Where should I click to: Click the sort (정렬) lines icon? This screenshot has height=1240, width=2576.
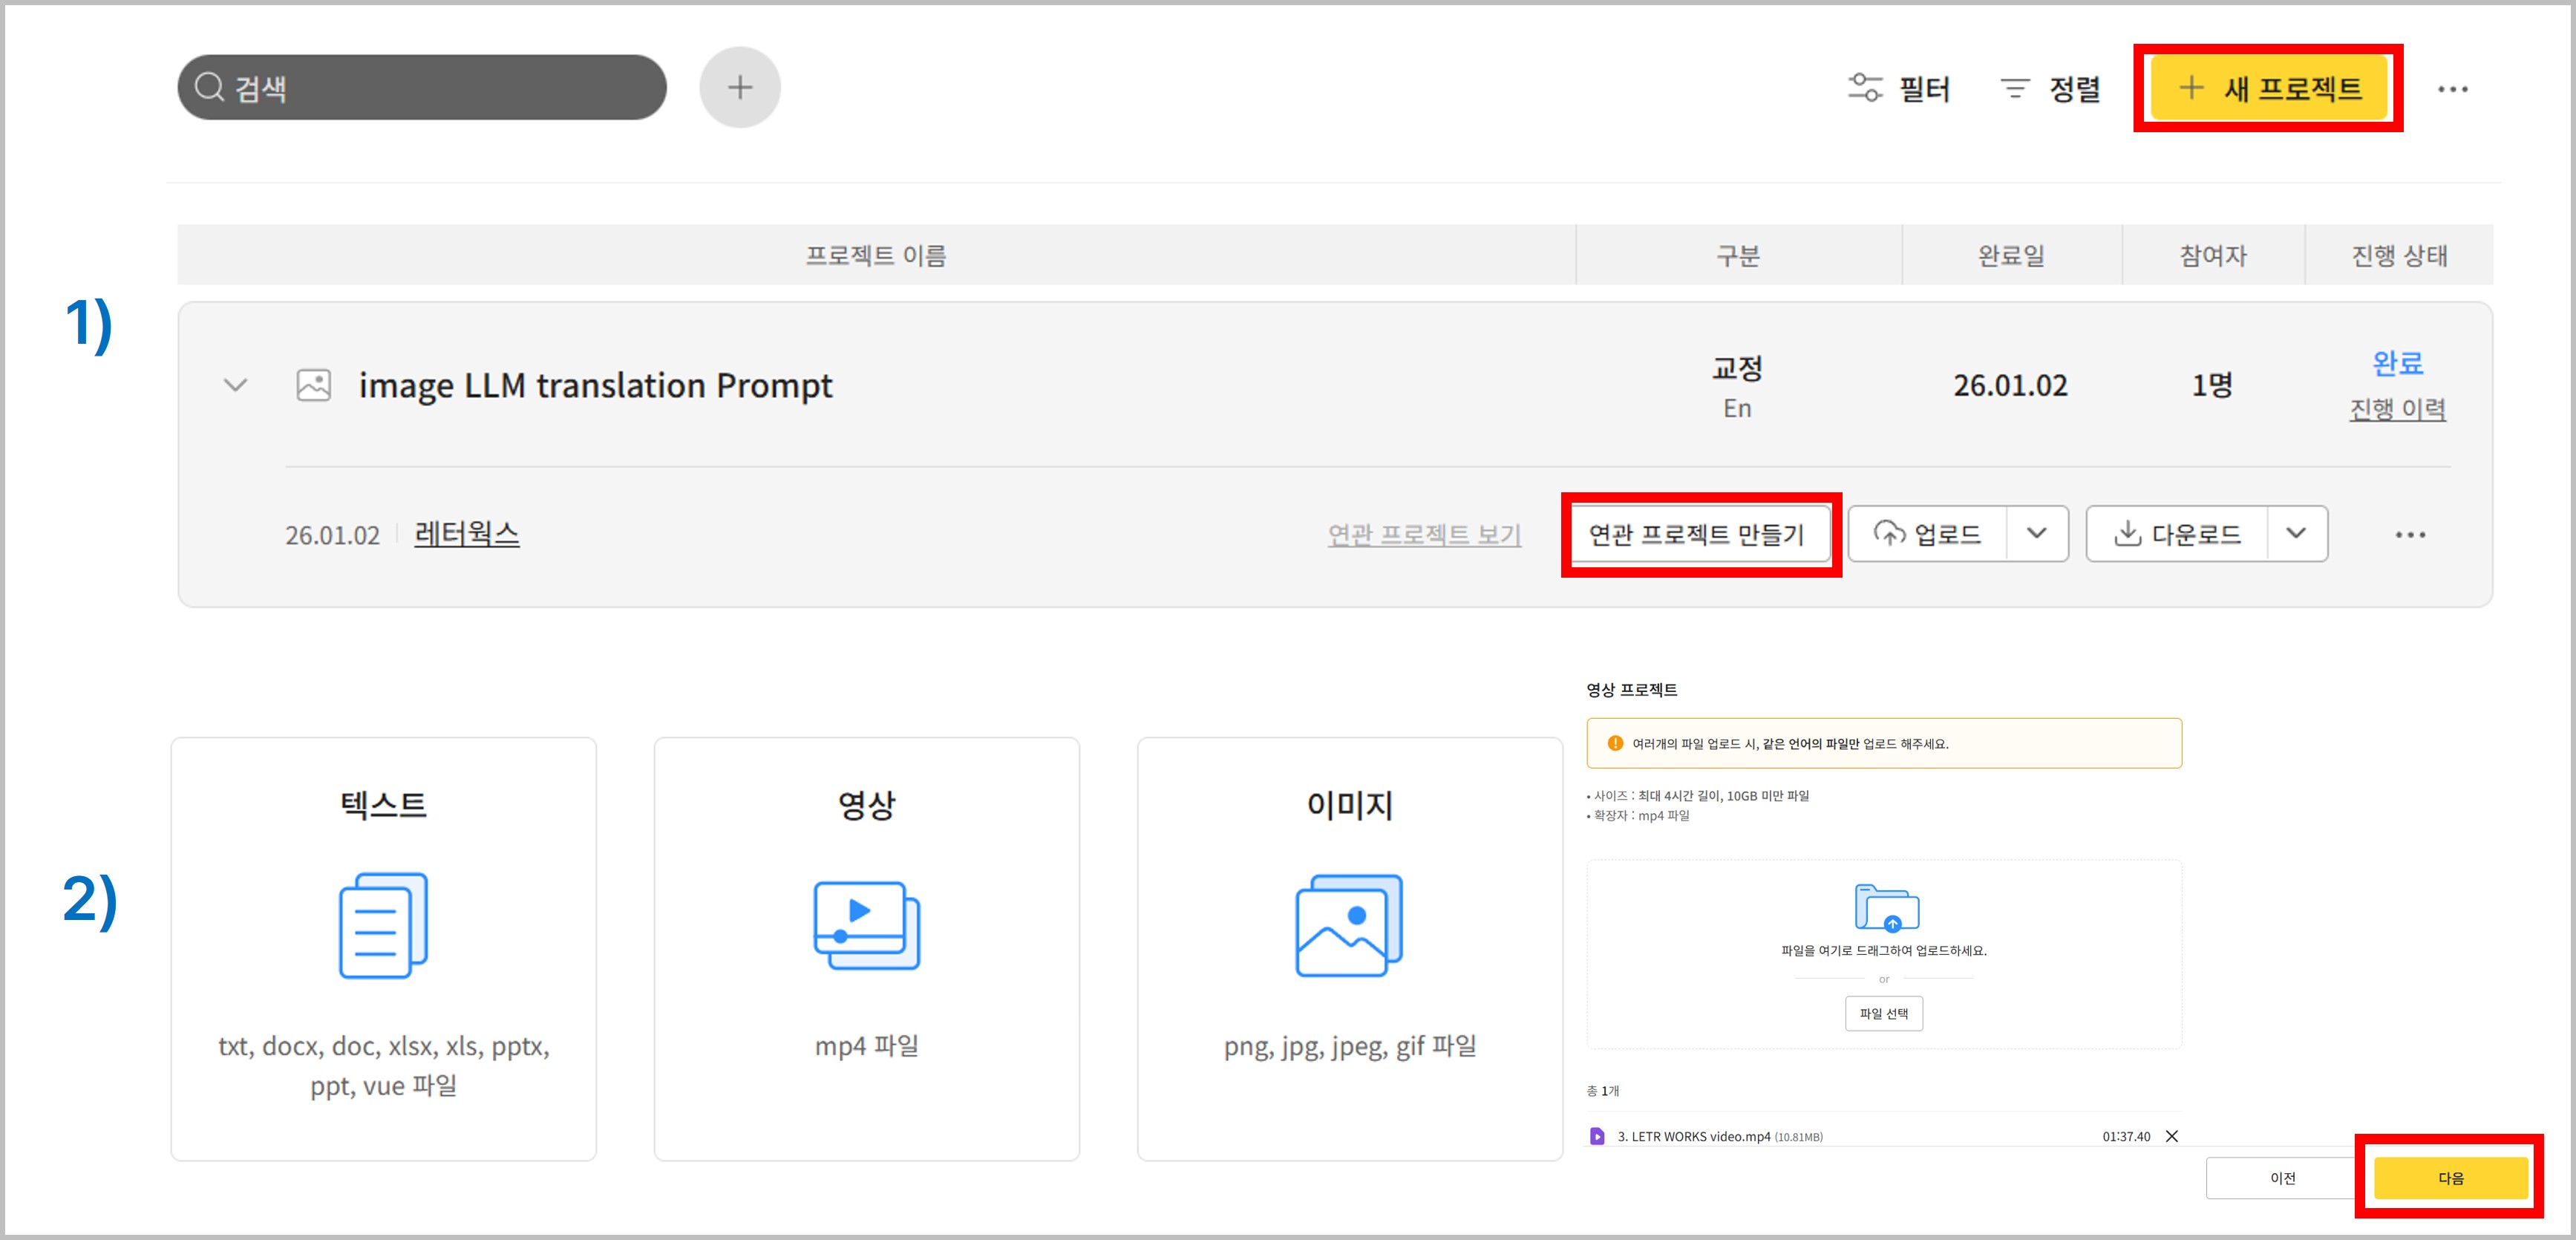click(x=2014, y=89)
